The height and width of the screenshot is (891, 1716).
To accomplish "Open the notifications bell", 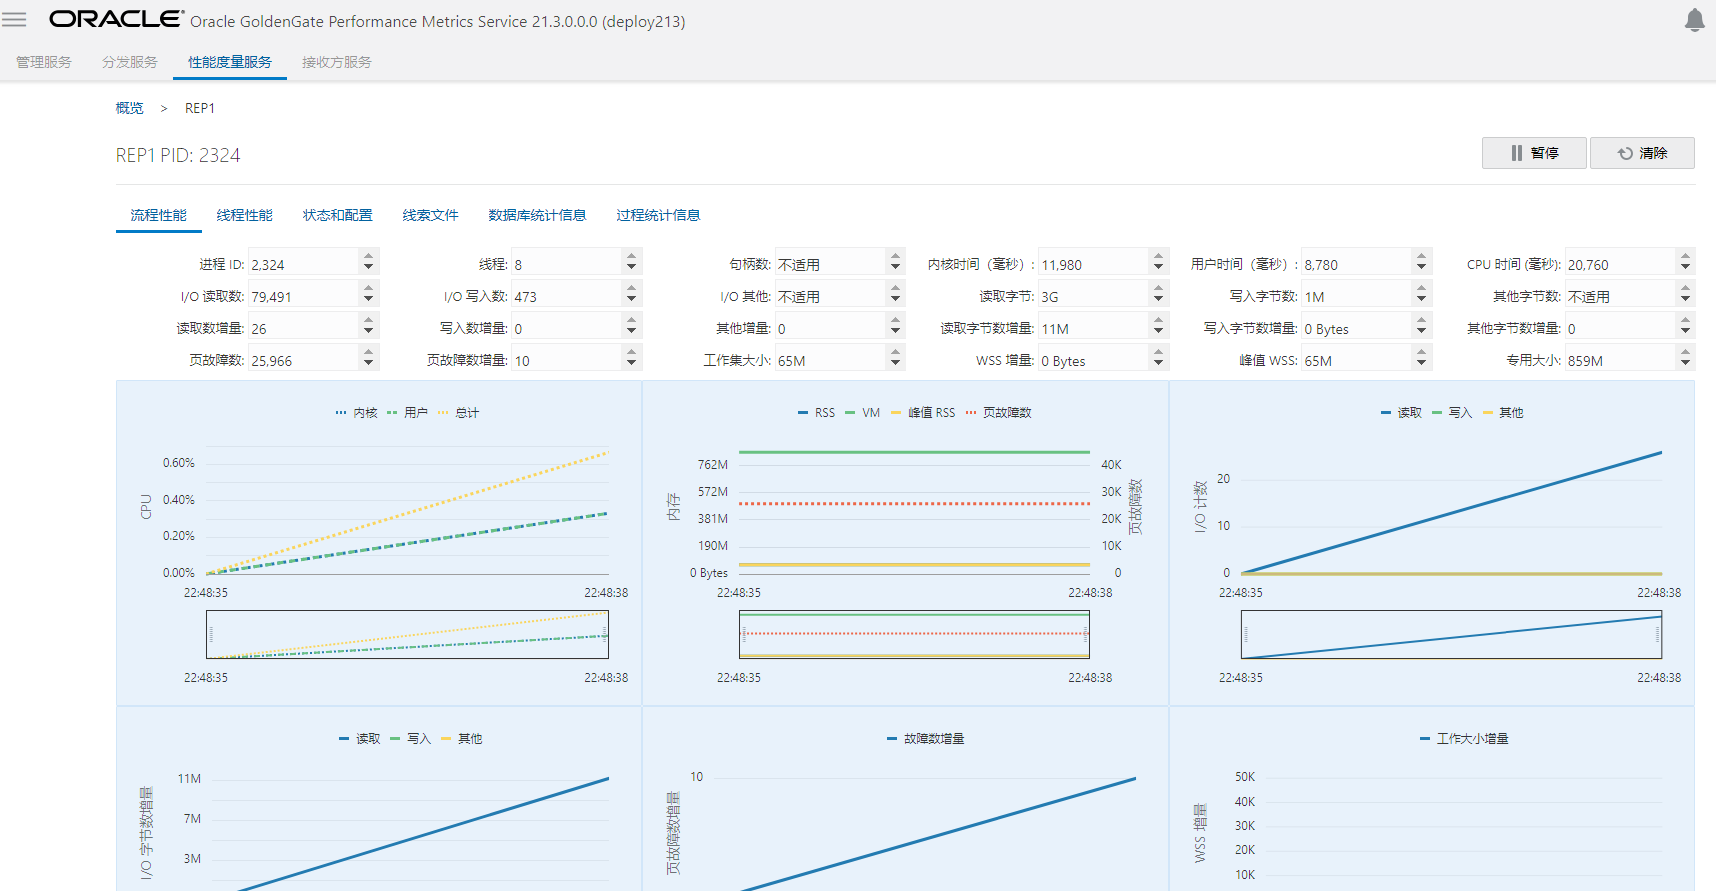I will click(x=1694, y=20).
